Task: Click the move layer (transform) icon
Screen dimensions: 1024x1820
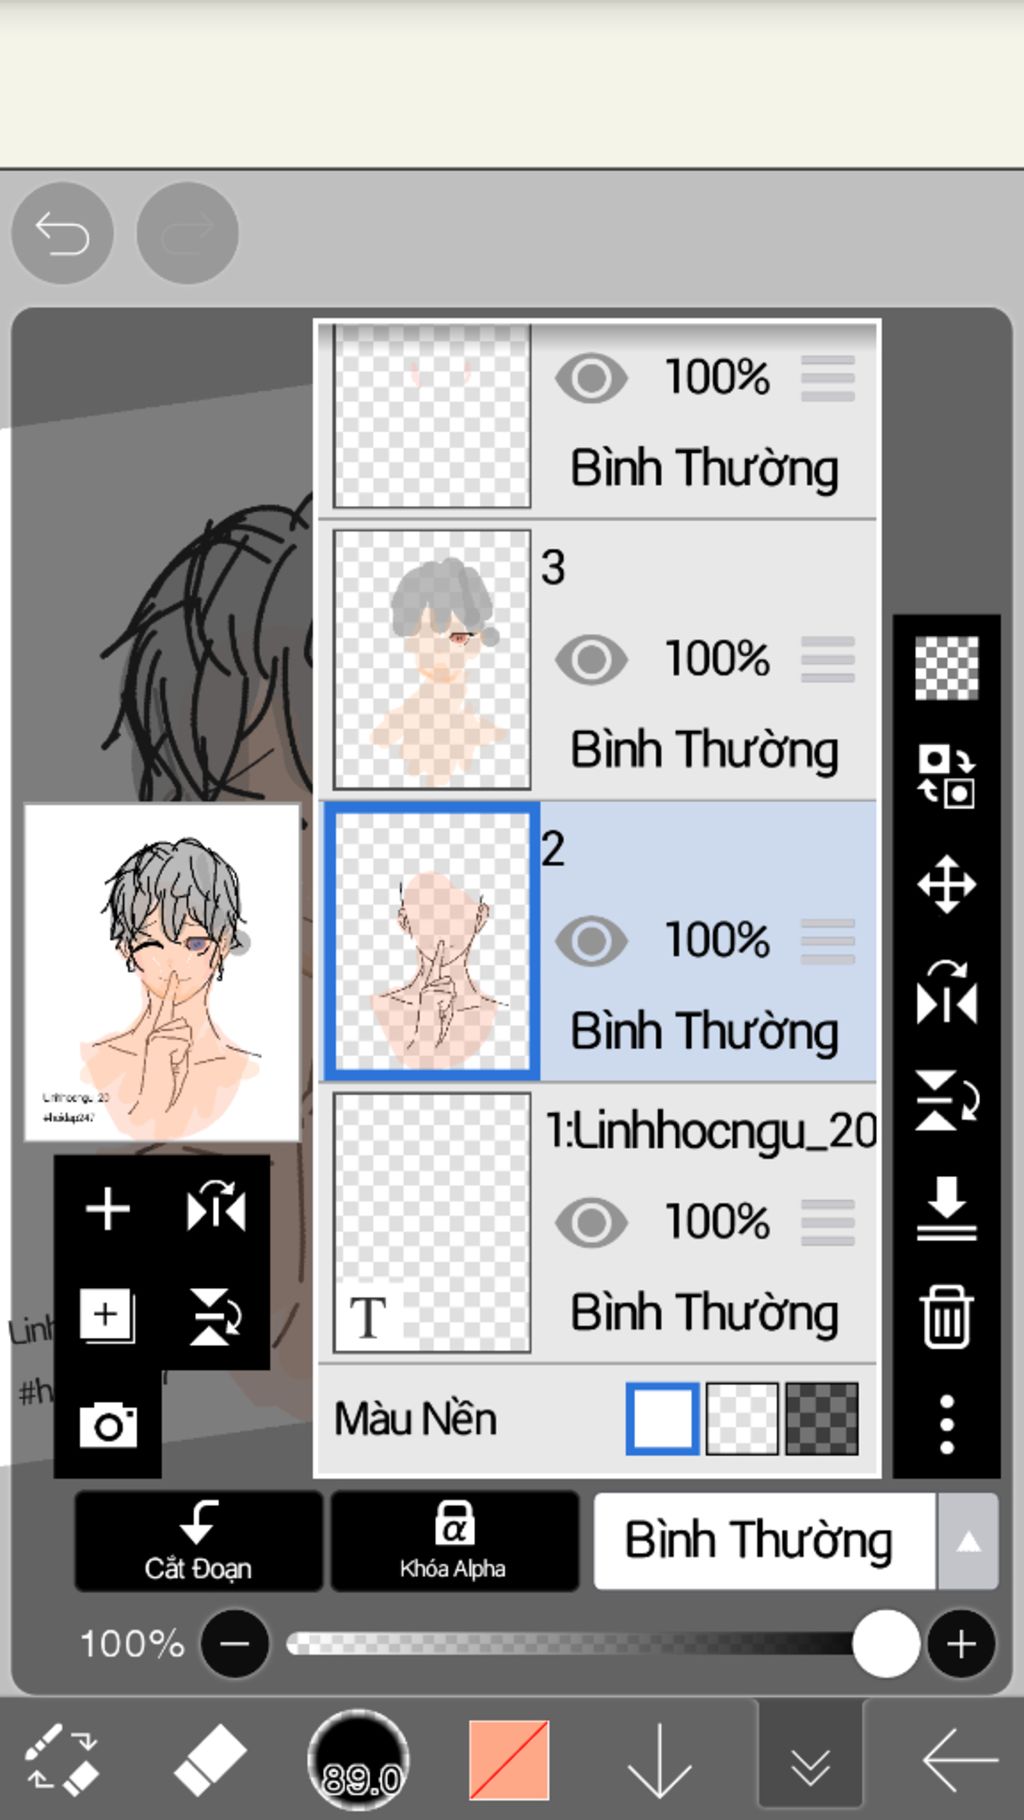Action: [x=946, y=885]
